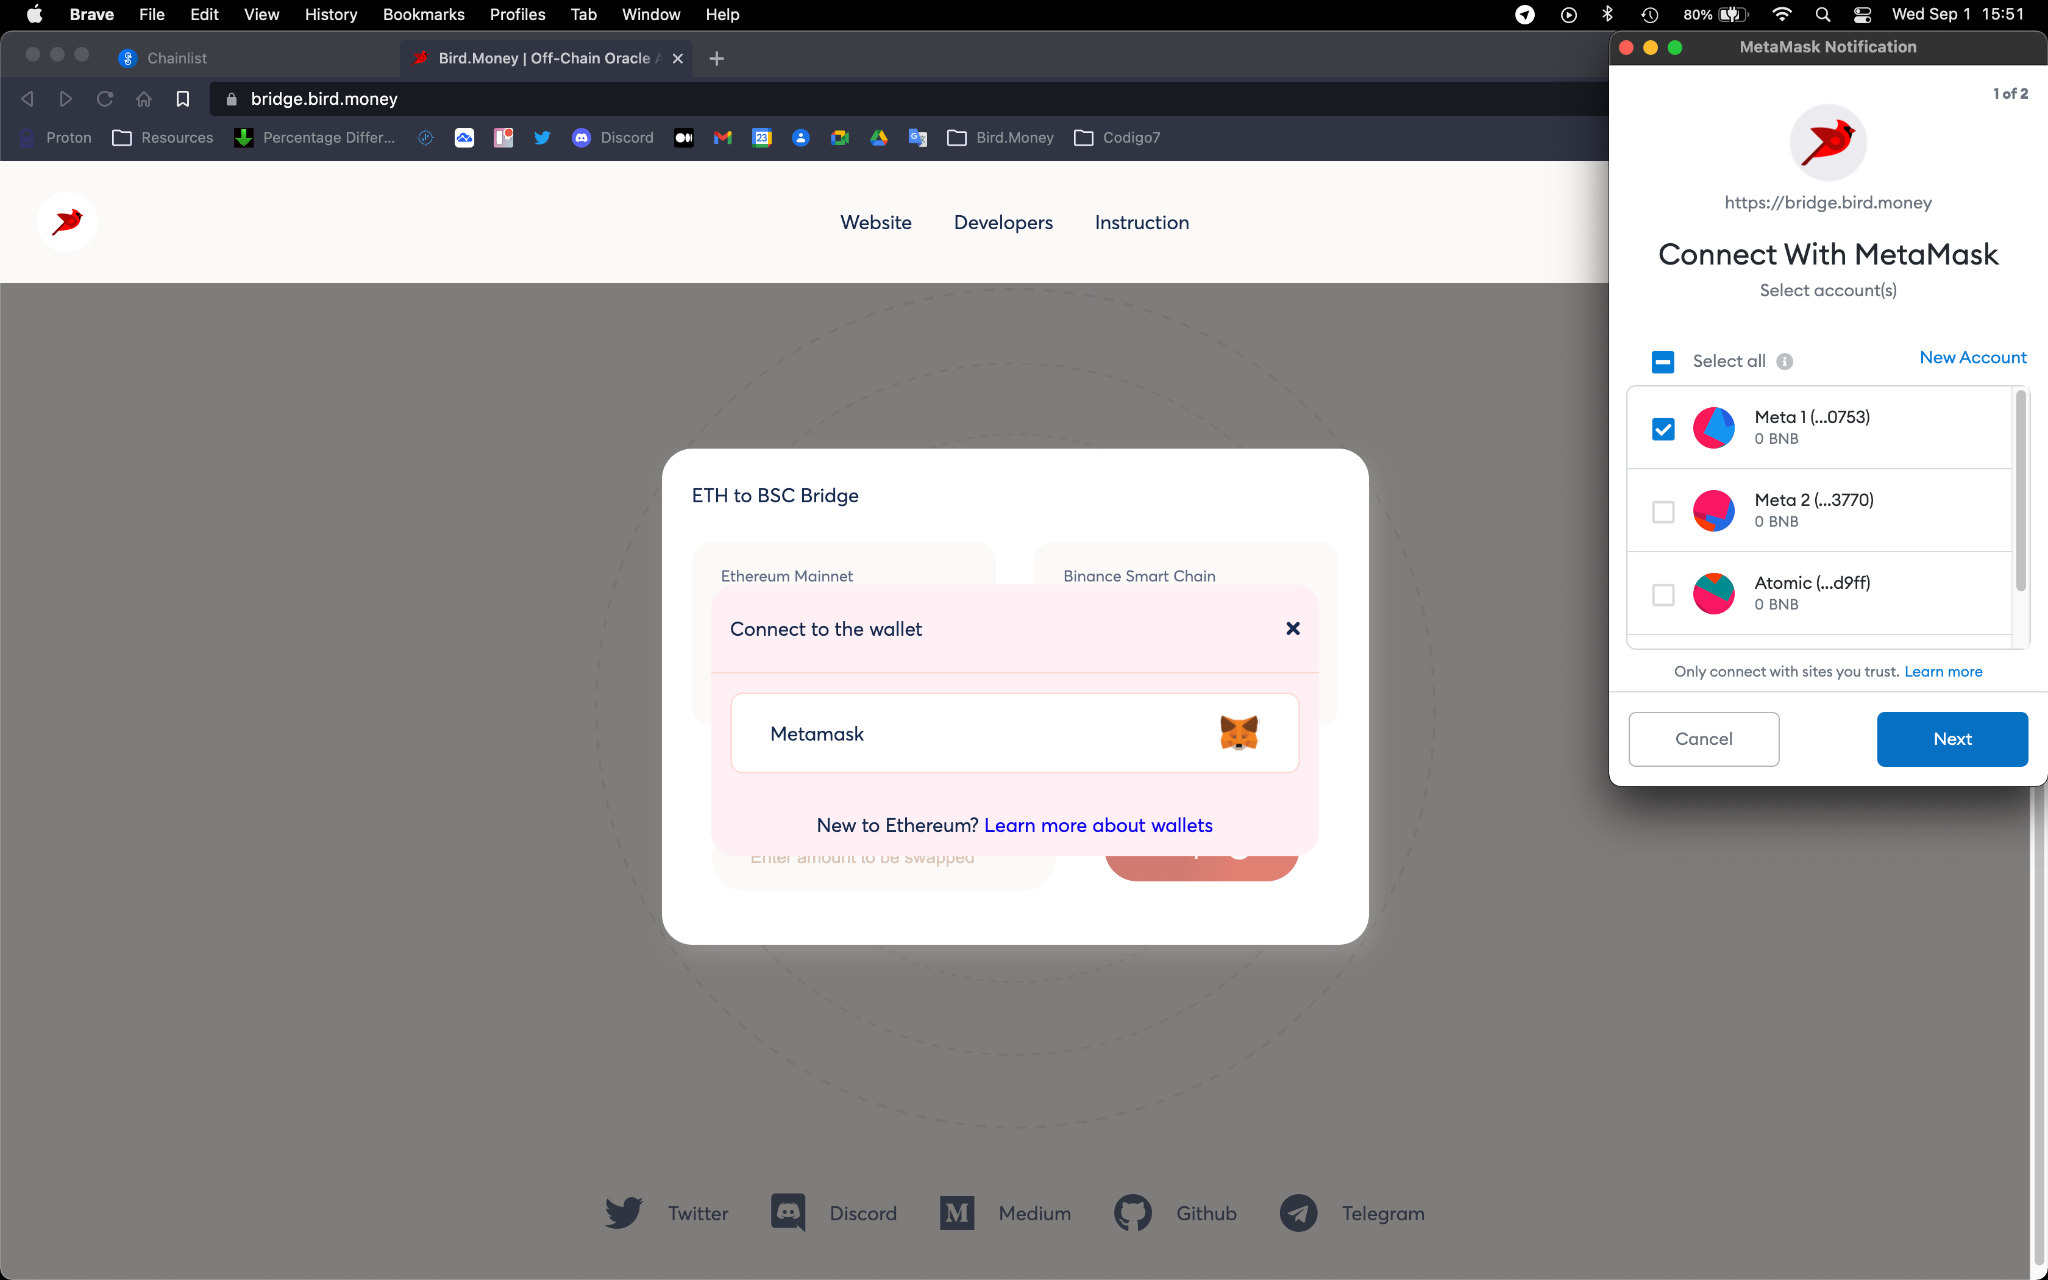Click the Telegram icon in the footer
This screenshot has height=1280, width=2048.
[x=1298, y=1213]
